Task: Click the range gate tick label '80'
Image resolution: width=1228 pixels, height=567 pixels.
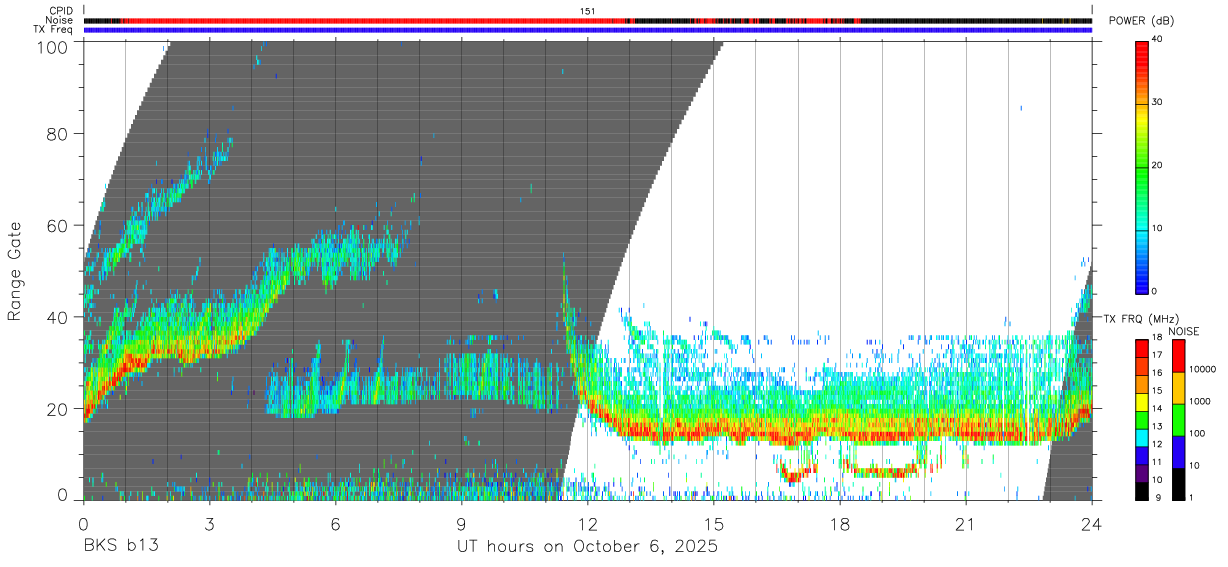Action: coord(58,133)
